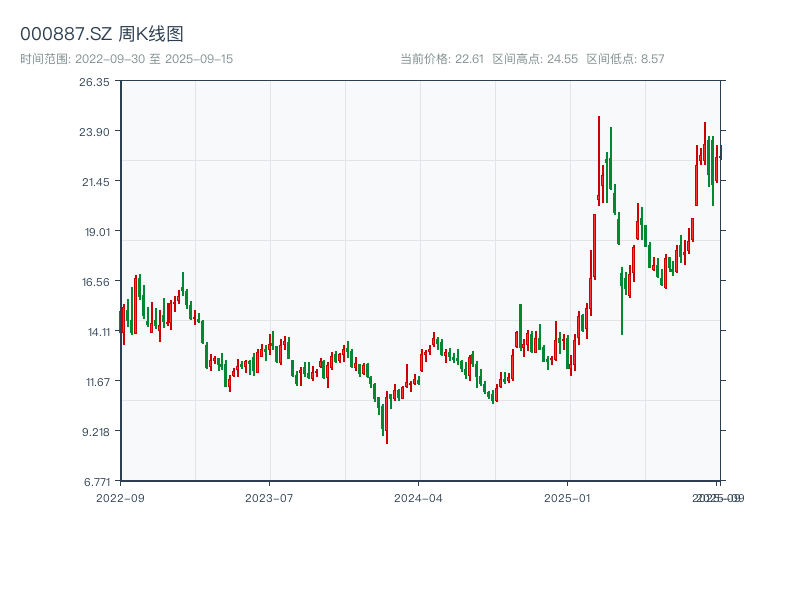The width and height of the screenshot is (800, 600).
Task: Click the period high label 区间高点: 24.55
Action: 535,59
